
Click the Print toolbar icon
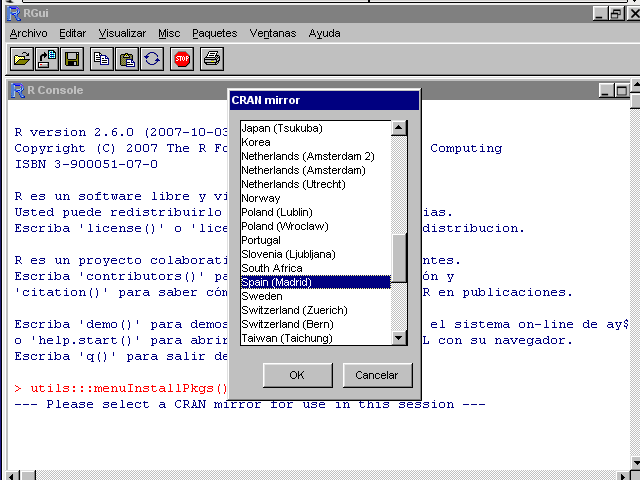tap(212, 59)
